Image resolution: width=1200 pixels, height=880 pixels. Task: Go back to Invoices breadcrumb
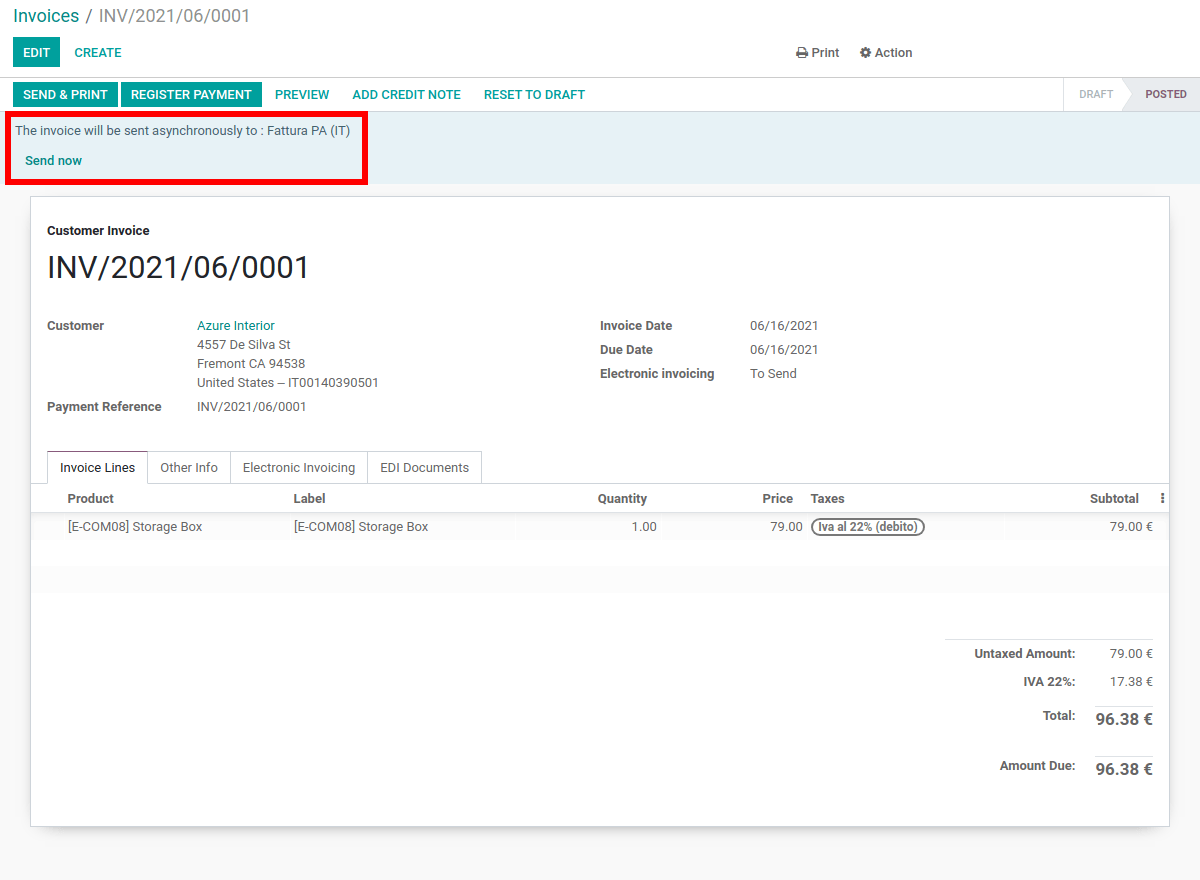tap(46, 16)
